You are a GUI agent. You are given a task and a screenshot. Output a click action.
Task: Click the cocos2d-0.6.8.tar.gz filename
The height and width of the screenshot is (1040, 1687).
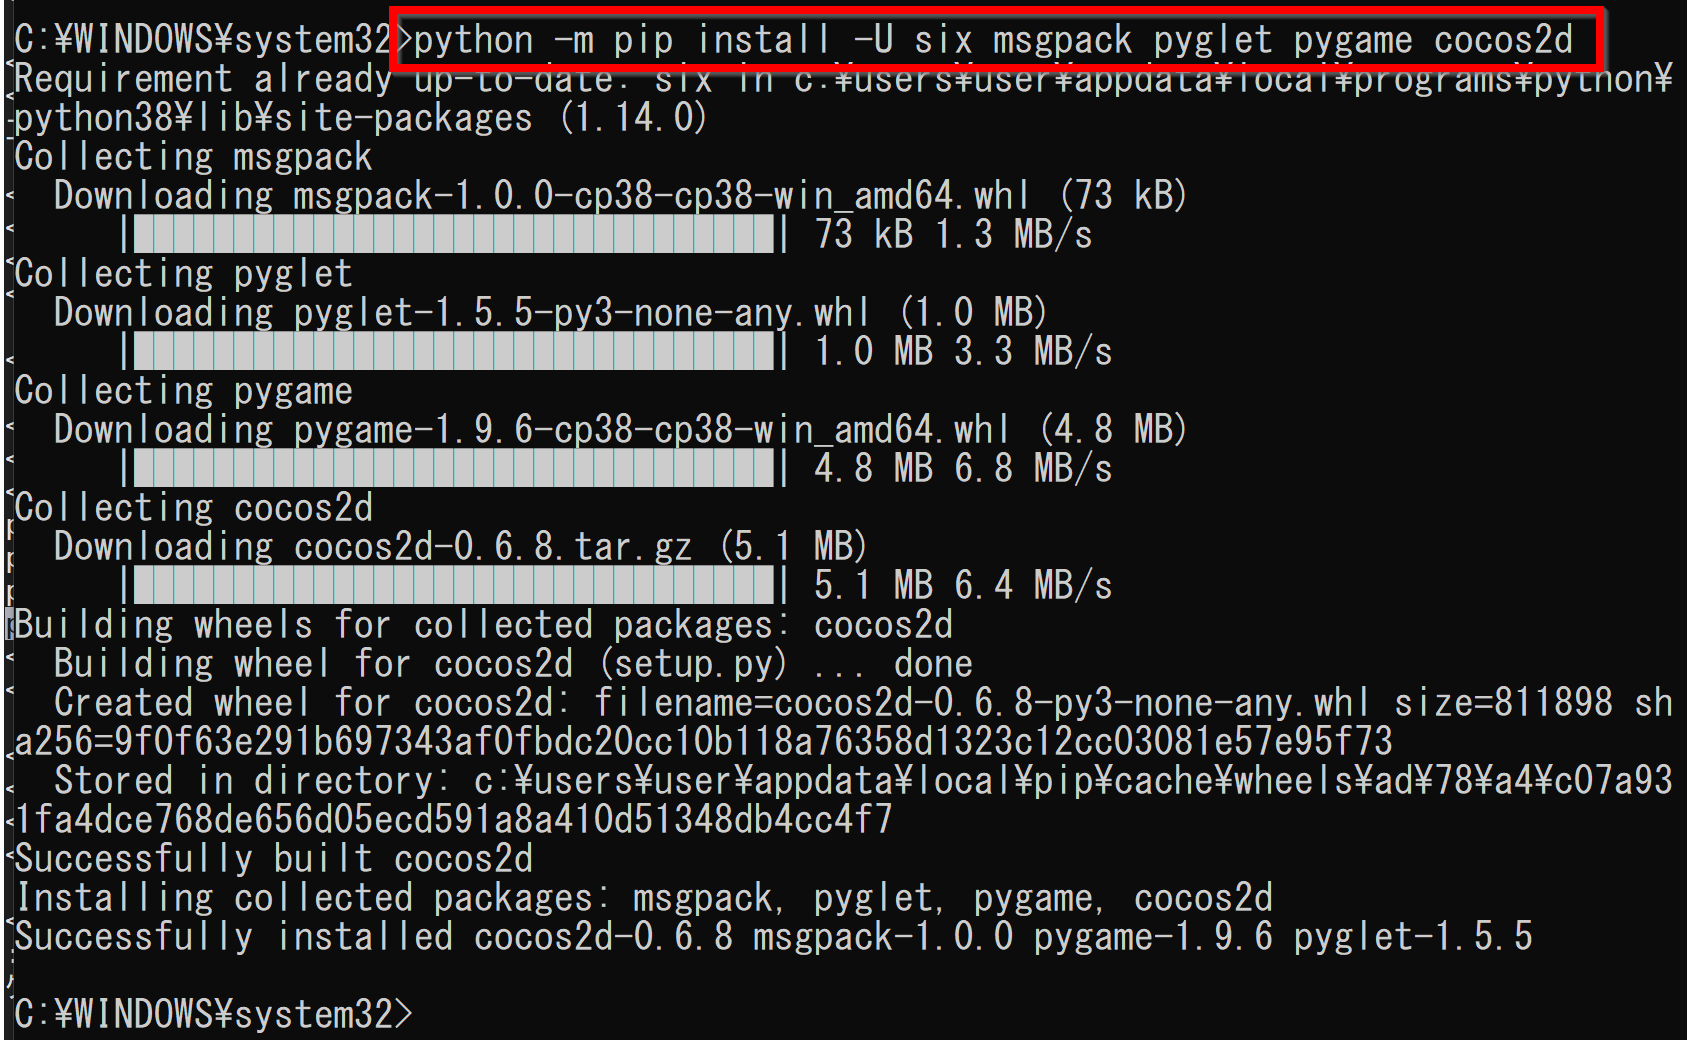pos(492,547)
